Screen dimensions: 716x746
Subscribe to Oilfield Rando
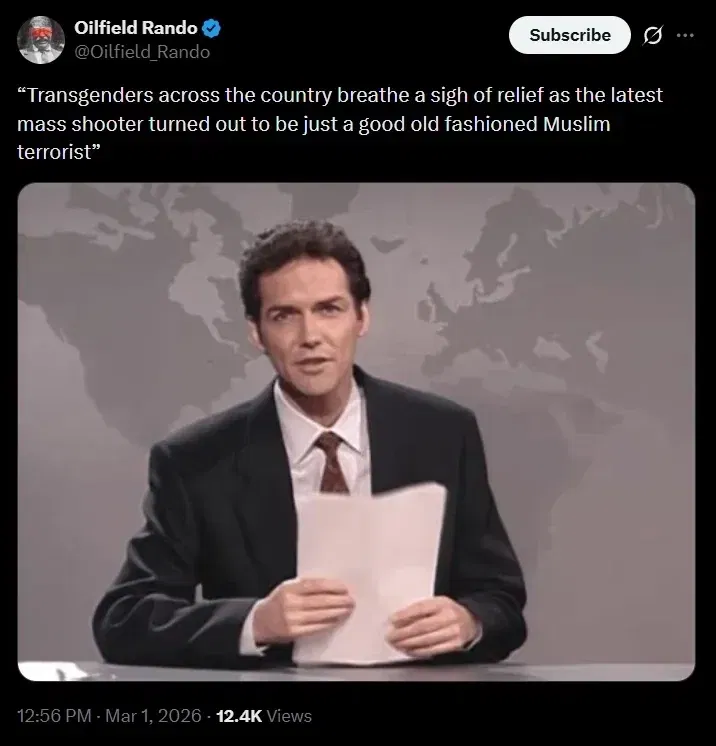[569, 35]
